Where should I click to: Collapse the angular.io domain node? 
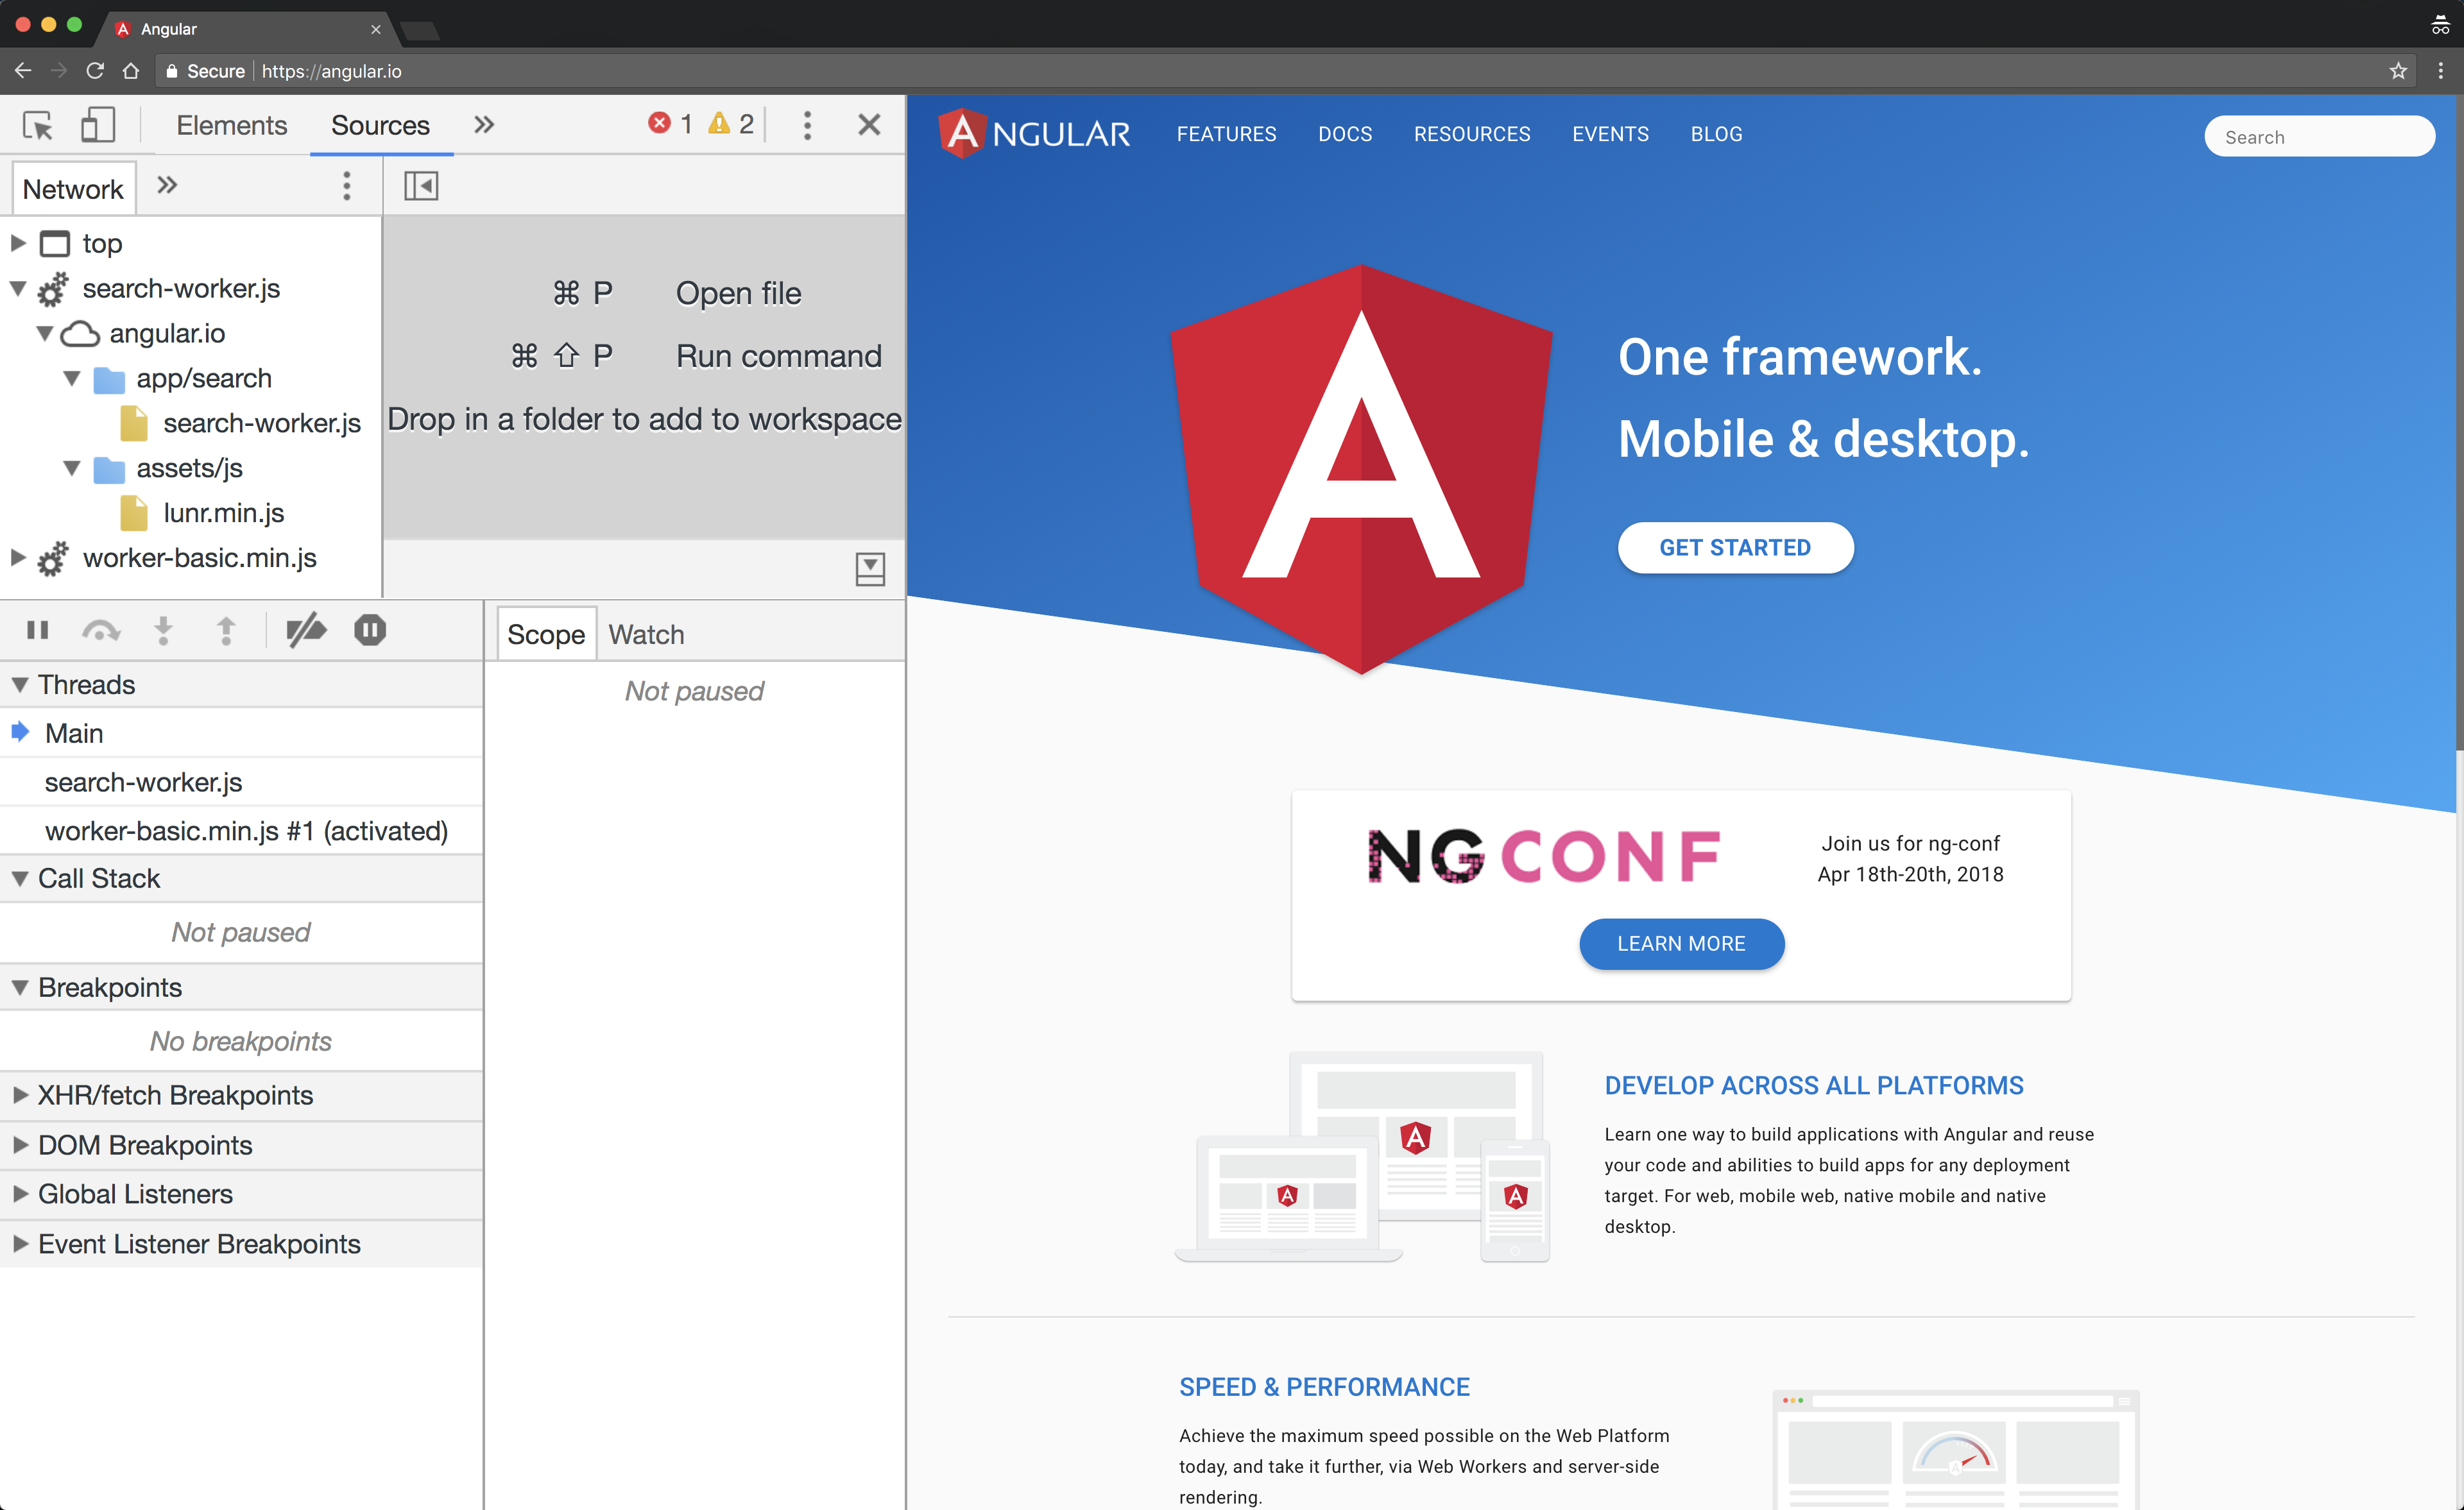[x=45, y=333]
